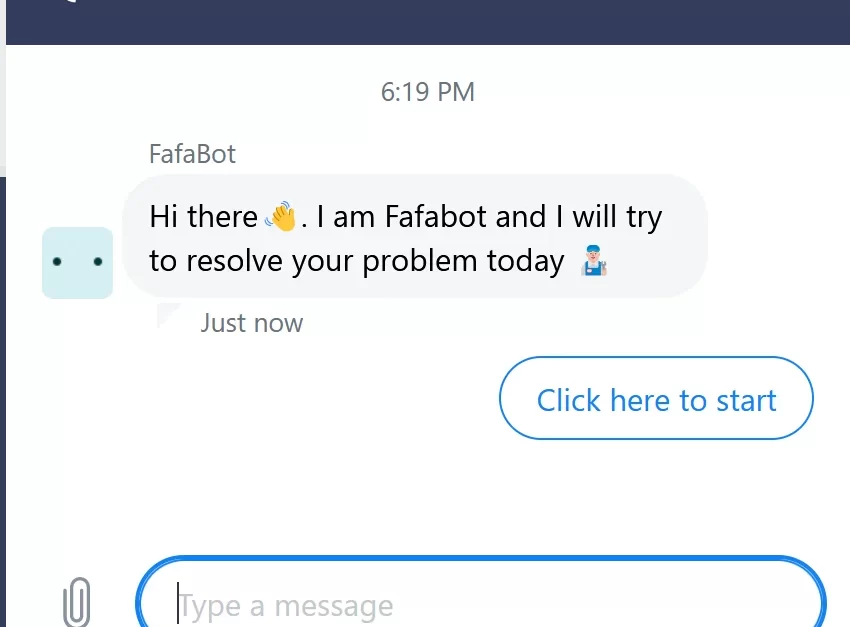Screen dimensions: 850x627
Task: Click the partially visible back icon in header
Action: pos(70,2)
